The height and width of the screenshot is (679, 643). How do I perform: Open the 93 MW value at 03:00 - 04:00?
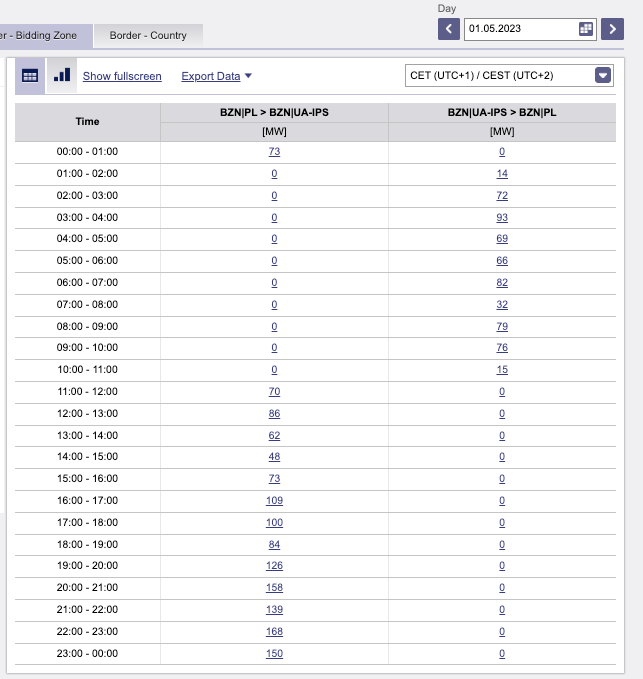pyautogui.click(x=502, y=217)
